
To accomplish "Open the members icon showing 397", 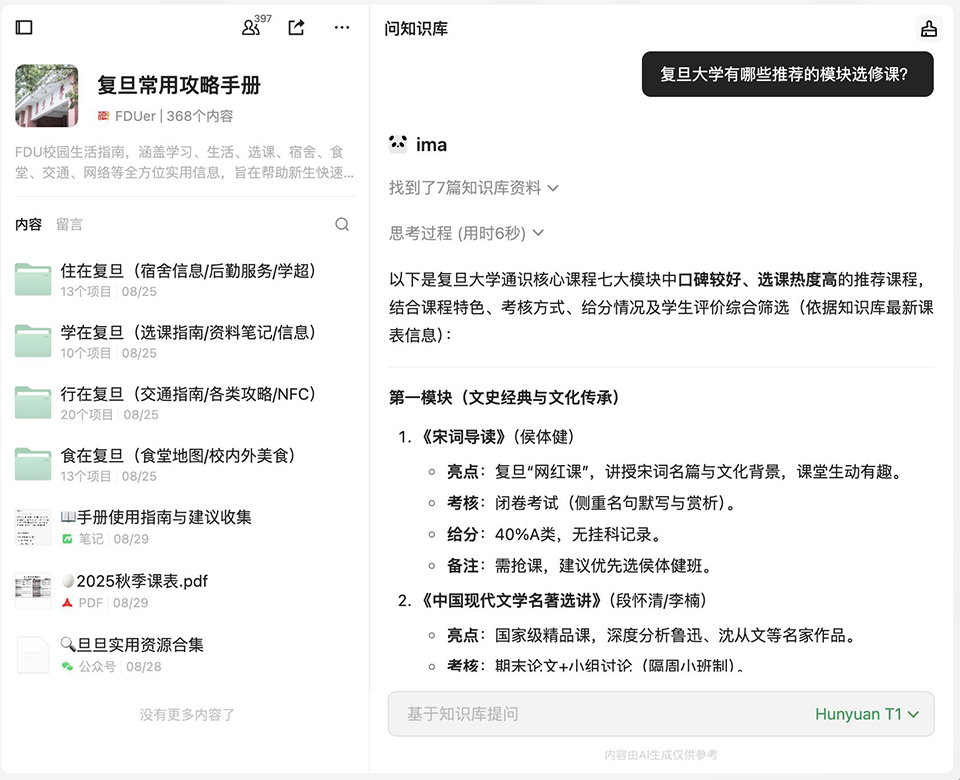I will pyautogui.click(x=251, y=28).
